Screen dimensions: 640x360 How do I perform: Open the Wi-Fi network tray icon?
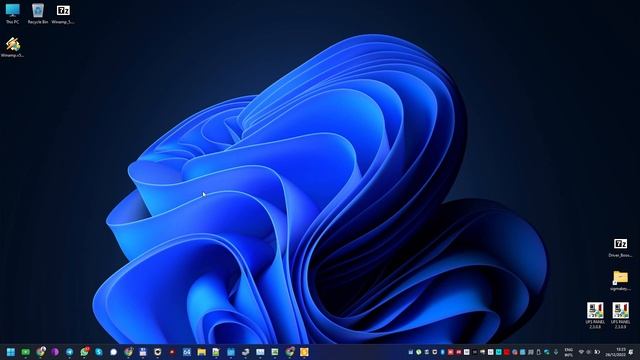point(581,352)
